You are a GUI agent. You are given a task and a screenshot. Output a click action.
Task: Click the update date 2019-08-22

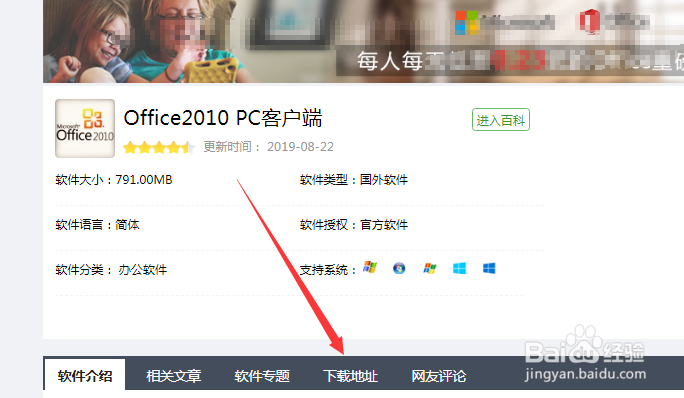(300, 147)
